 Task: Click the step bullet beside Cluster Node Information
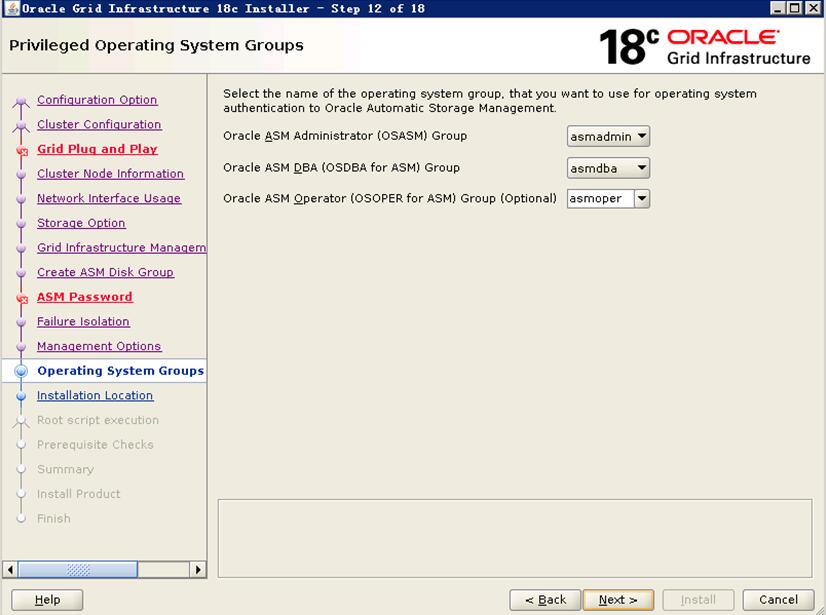point(21,174)
